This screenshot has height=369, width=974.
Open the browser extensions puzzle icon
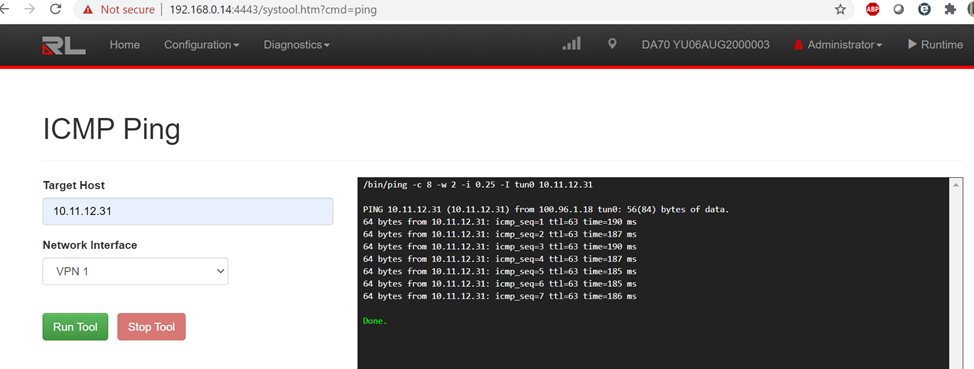click(x=950, y=9)
